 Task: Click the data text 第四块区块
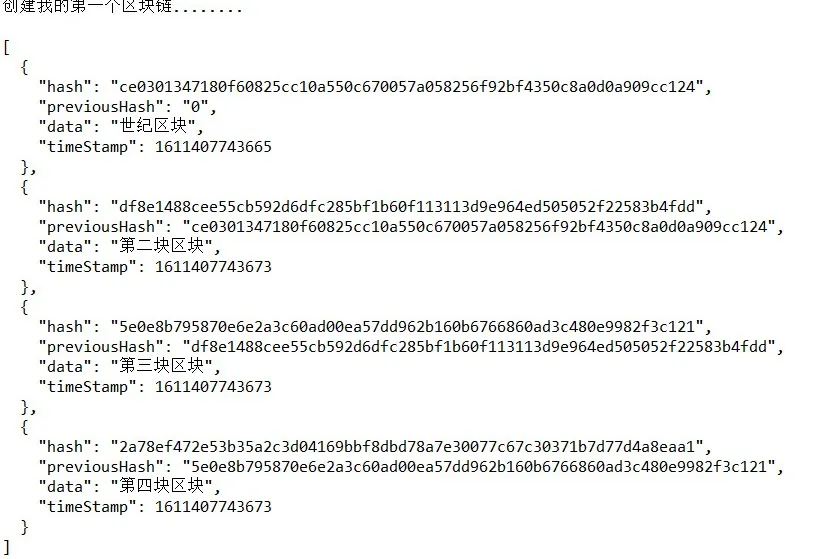click(x=162, y=486)
